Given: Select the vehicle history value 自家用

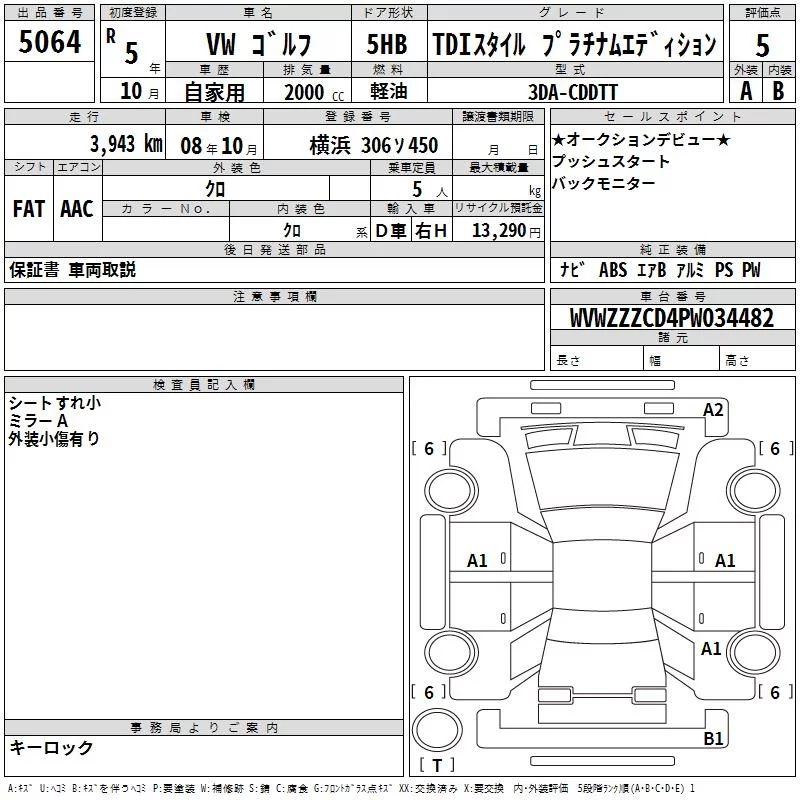Looking at the screenshot, I should [214, 92].
